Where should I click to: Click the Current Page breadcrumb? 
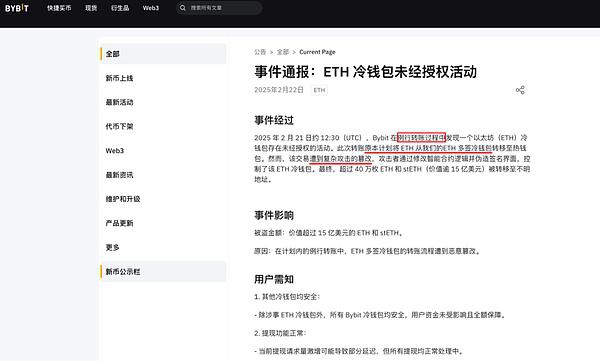click(x=317, y=52)
